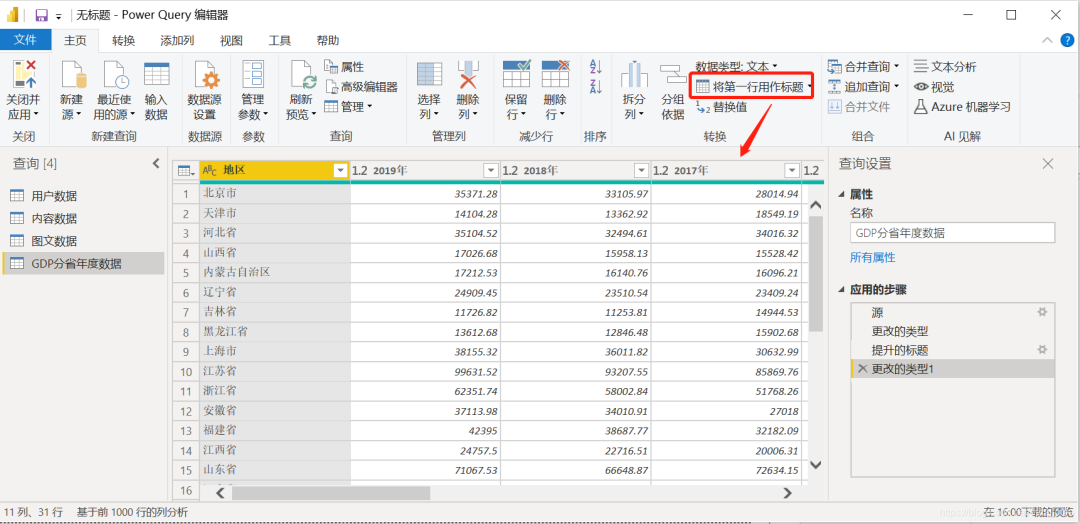Open All Properties (所有属性) link

click(x=873, y=258)
